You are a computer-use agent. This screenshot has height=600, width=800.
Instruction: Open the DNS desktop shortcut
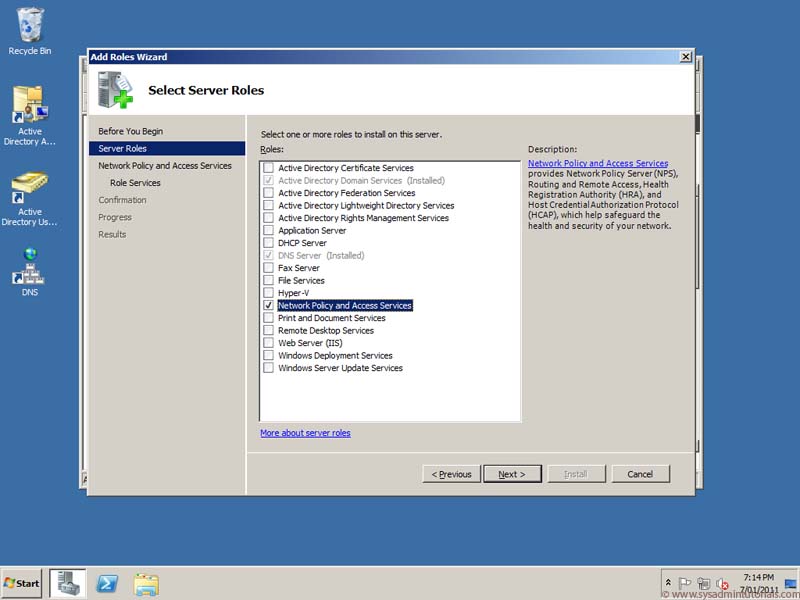coord(30,271)
